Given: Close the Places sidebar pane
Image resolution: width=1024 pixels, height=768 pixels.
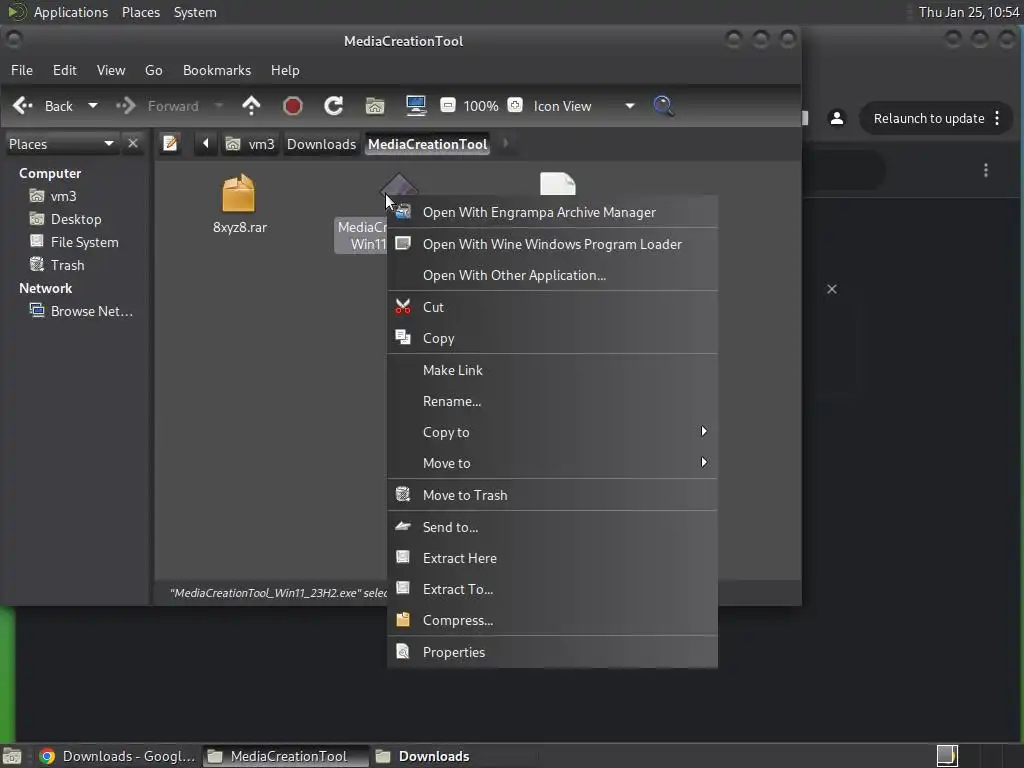Looking at the screenshot, I should point(133,143).
